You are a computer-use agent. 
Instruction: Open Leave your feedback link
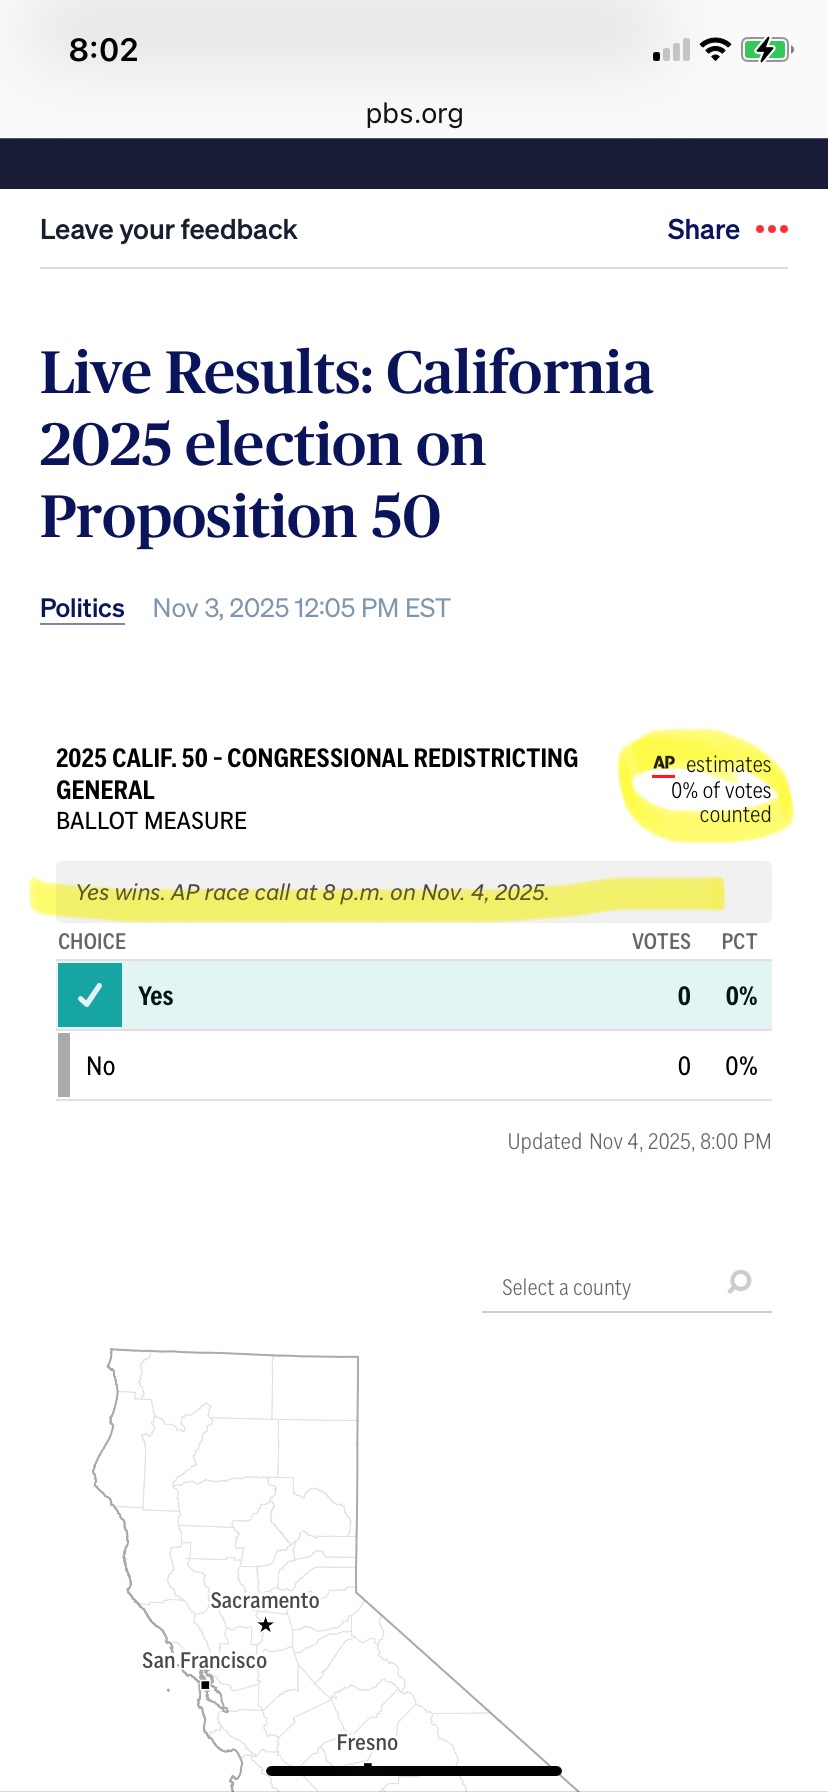(168, 230)
